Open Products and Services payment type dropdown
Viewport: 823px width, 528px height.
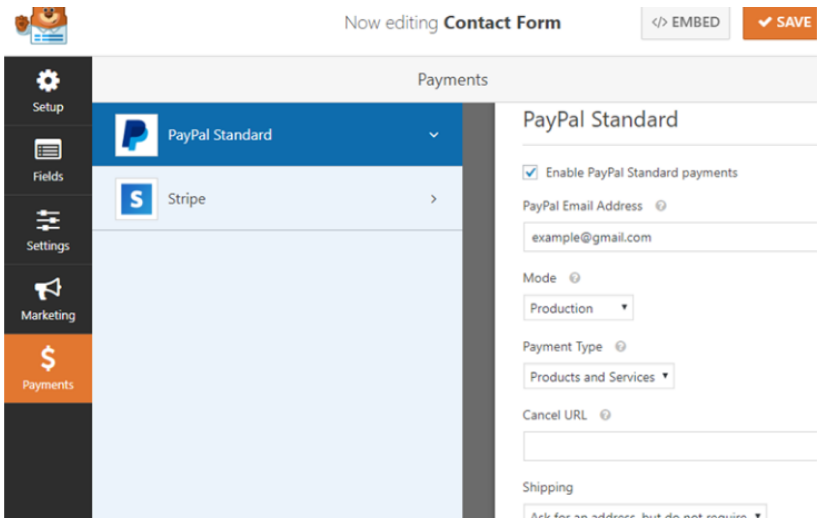pos(598,376)
